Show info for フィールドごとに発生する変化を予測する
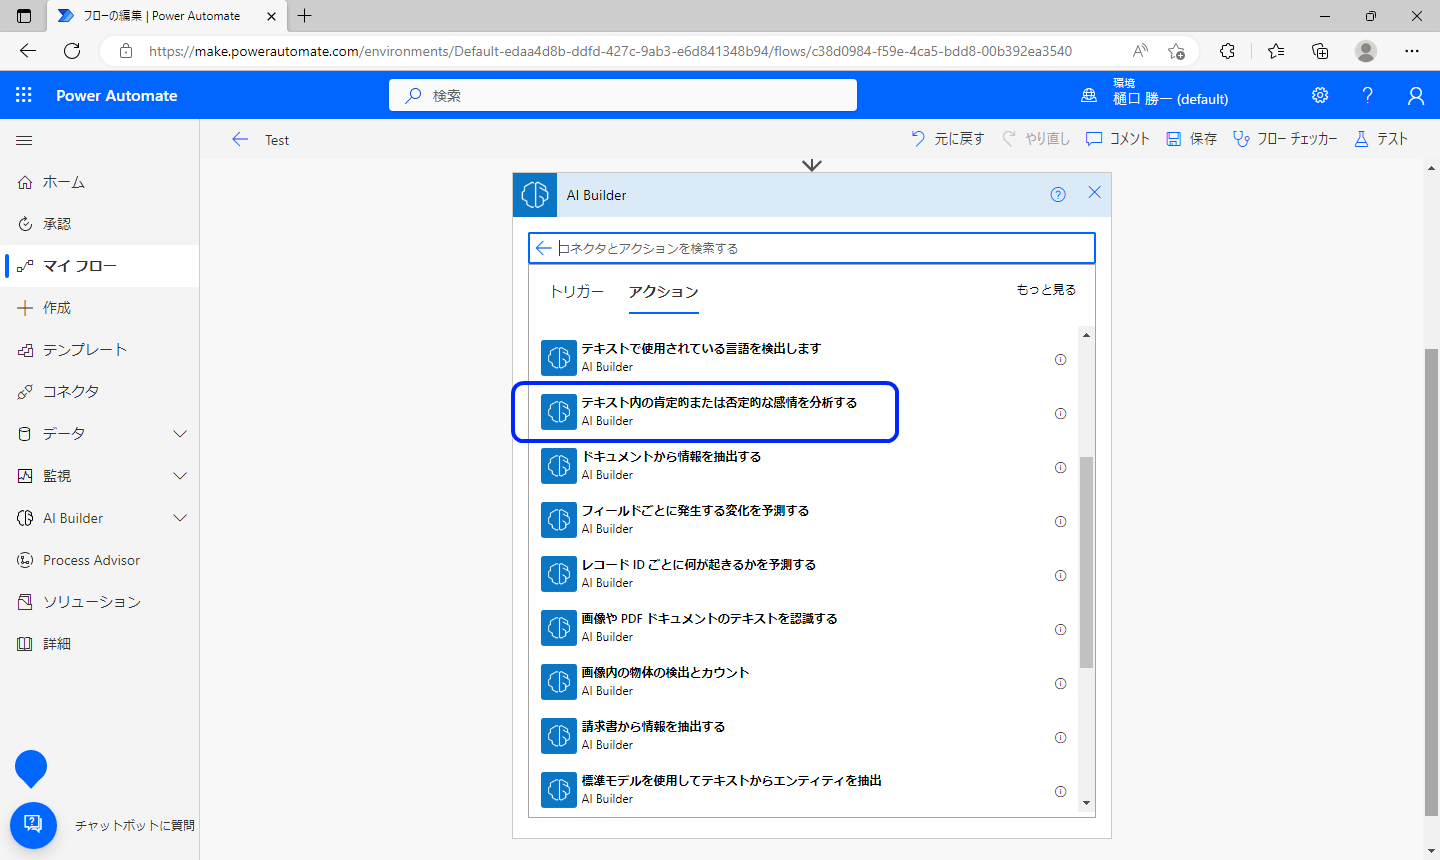Screen dimensions: 1440x860 click(x=1060, y=521)
